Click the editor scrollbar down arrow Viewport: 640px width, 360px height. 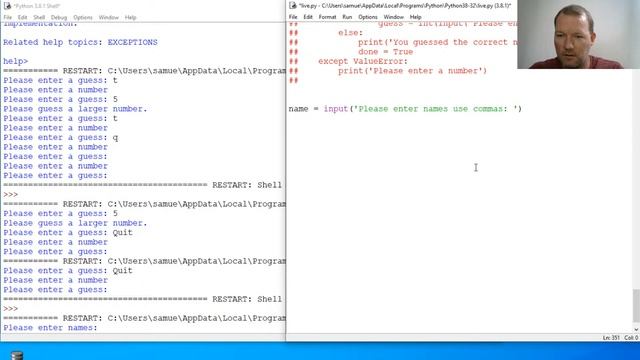coord(636,329)
